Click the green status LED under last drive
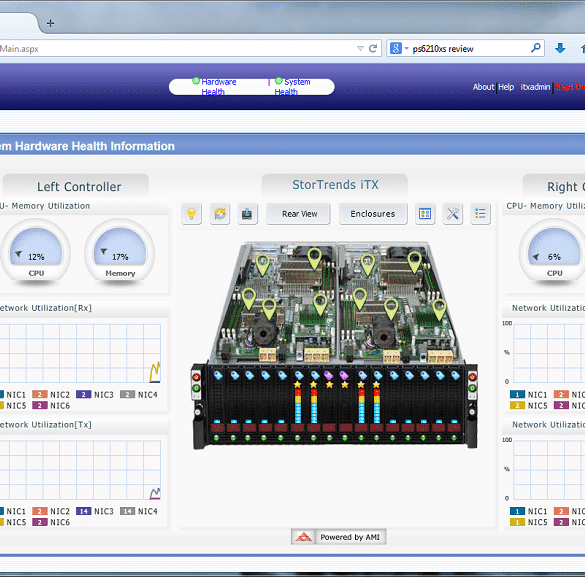The width and height of the screenshot is (585, 577). point(454,438)
